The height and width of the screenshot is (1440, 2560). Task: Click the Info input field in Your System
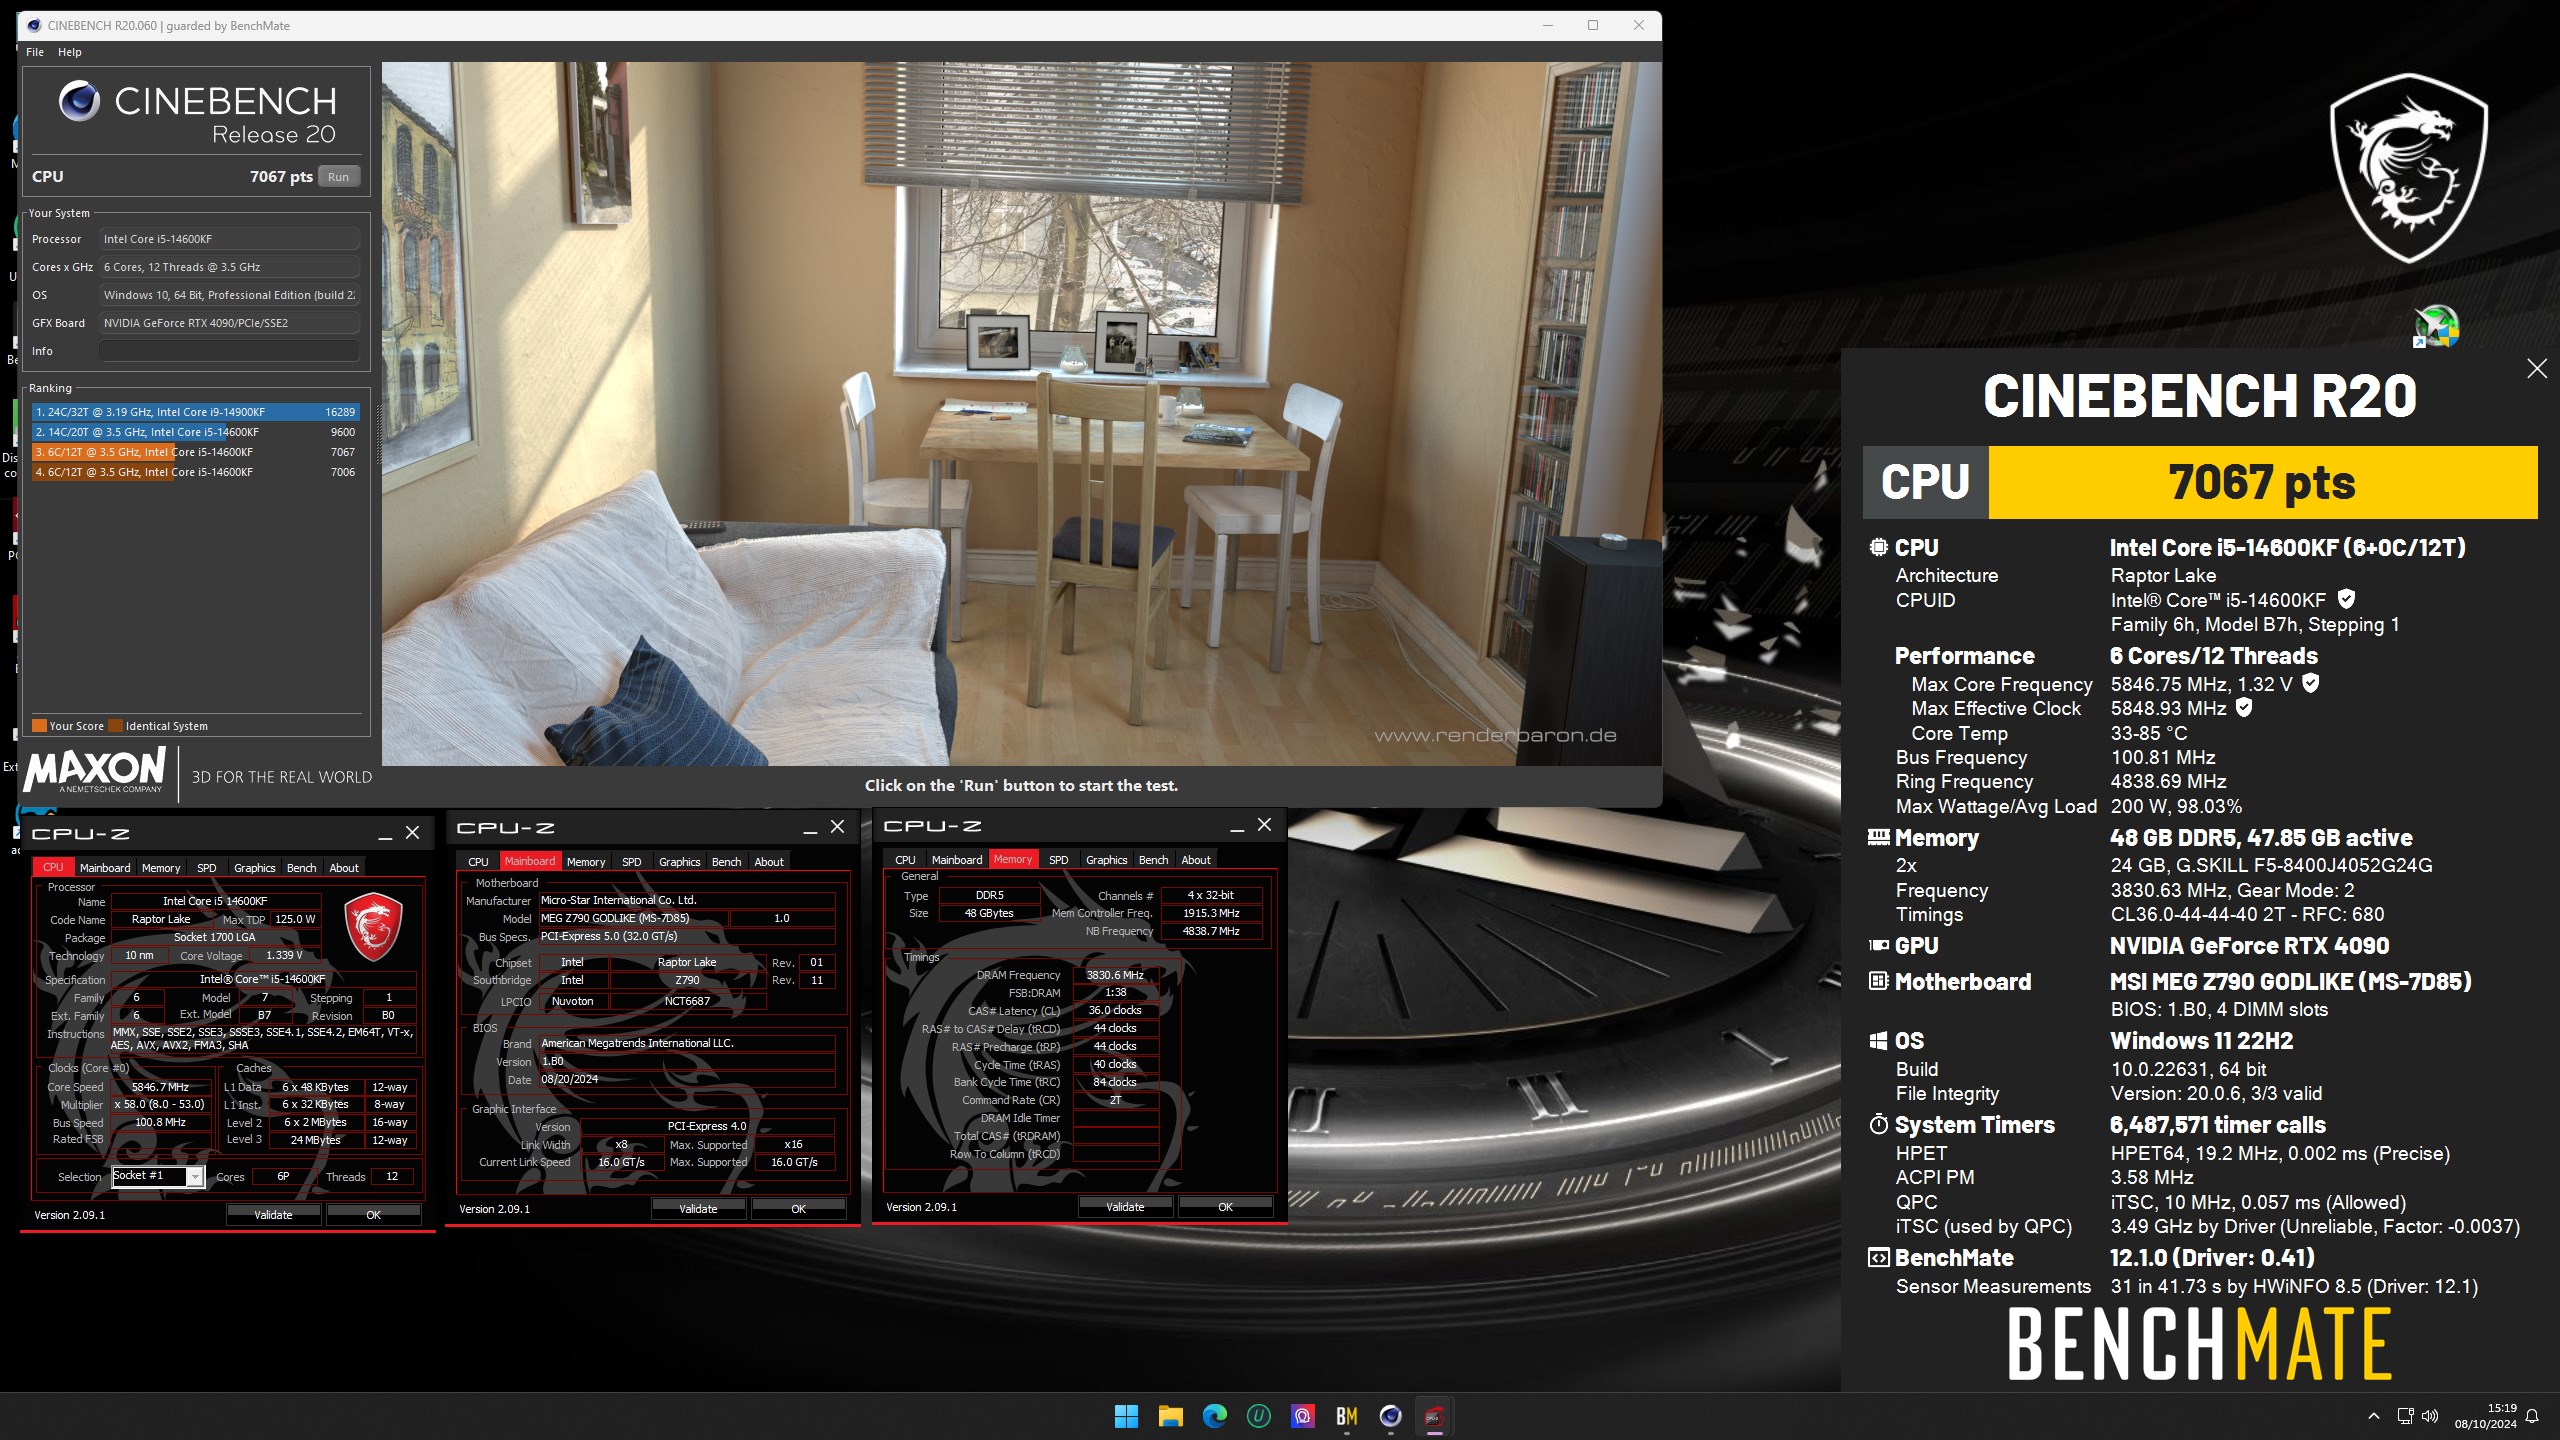[229, 351]
